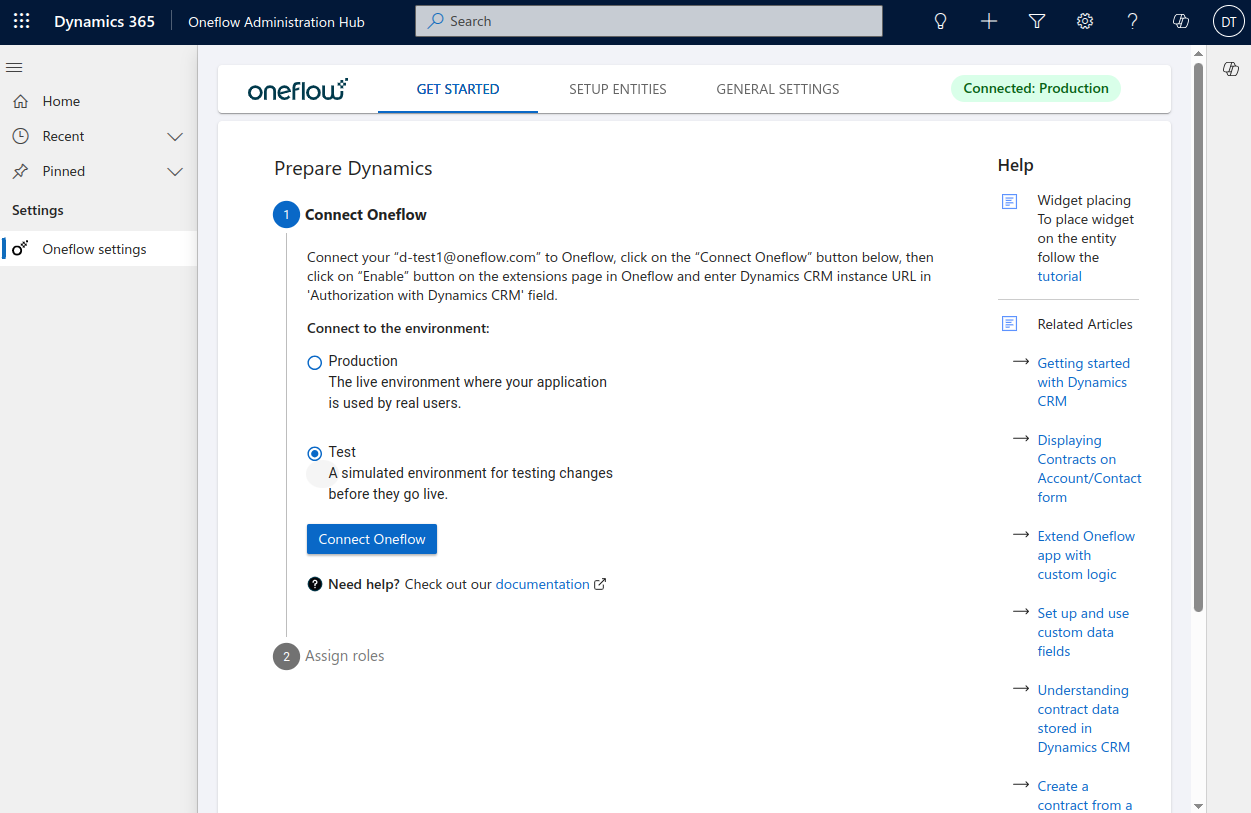Open Understanding contract data stored article
1251x813 pixels.
1084,718
